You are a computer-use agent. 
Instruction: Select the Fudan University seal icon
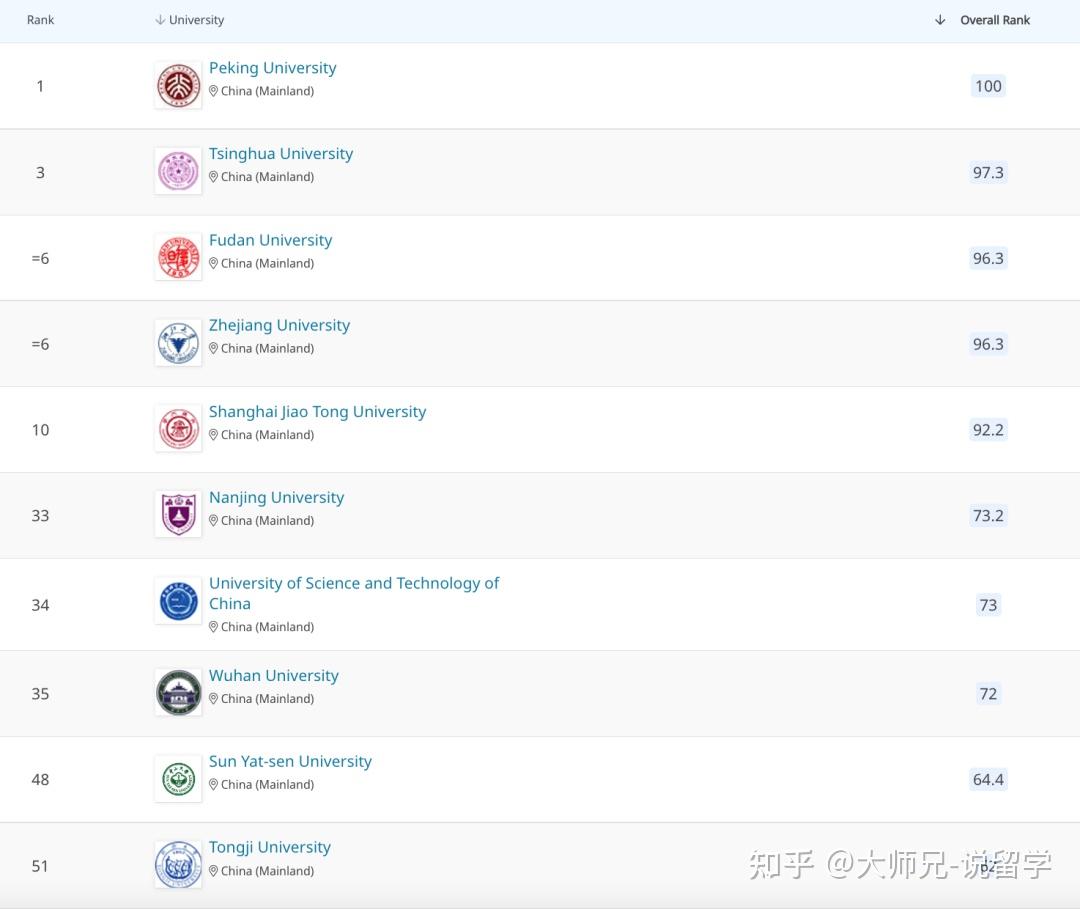(178, 256)
